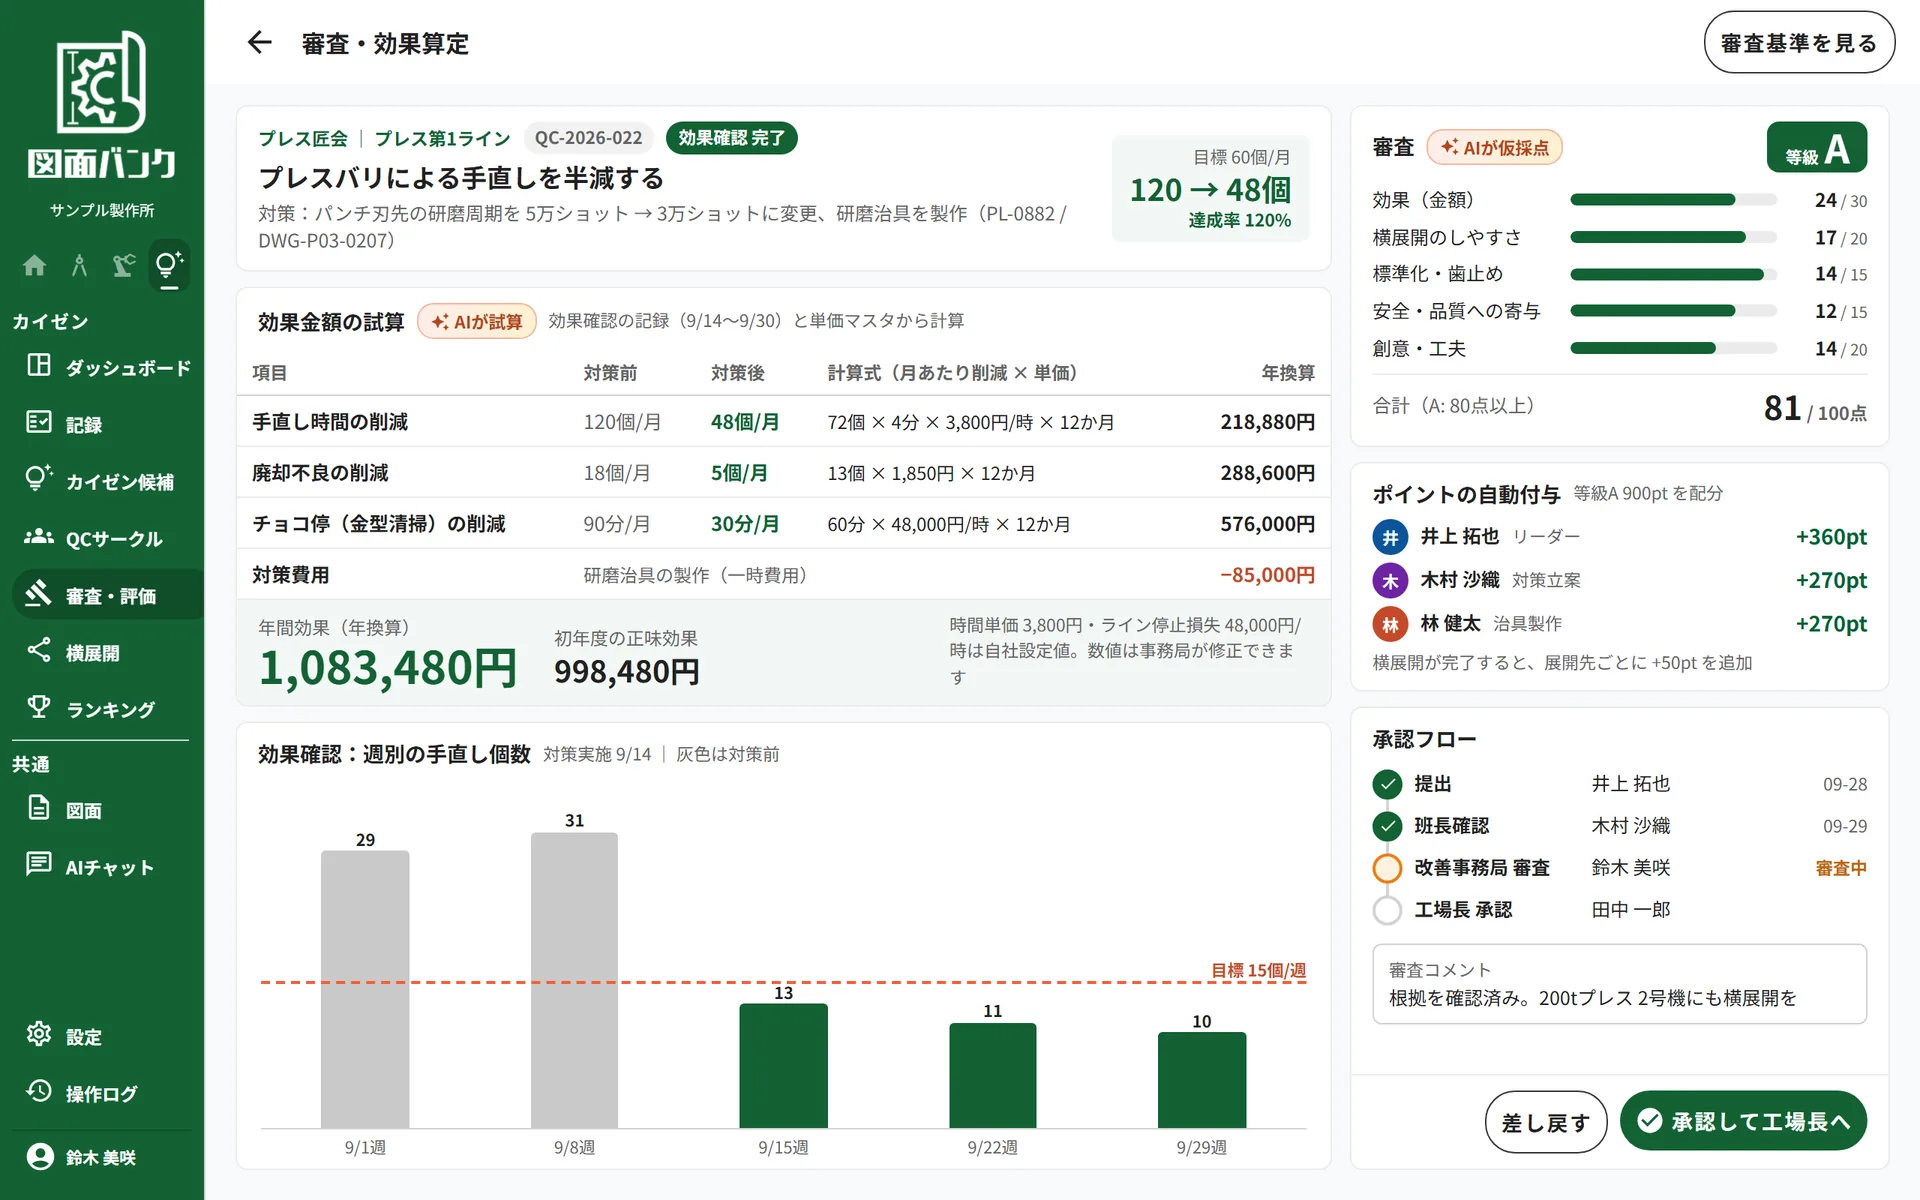This screenshot has height=1200, width=1920.
Task: Select 審査・評価 sidebar item
Action: [108, 595]
